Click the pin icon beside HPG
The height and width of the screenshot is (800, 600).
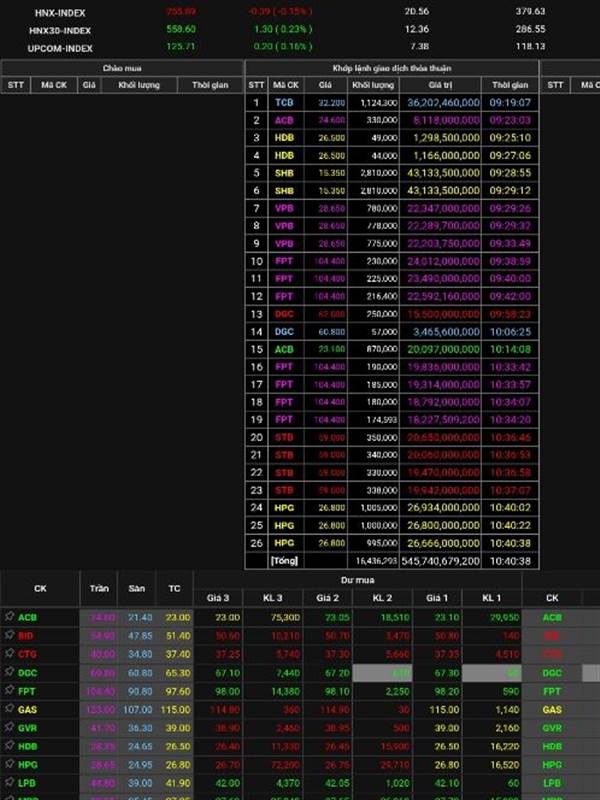tap(9, 764)
